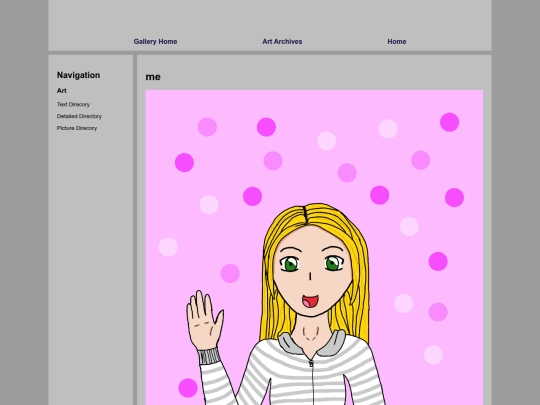Open the Detailed Directory link
The image size is (540, 405).
point(79,116)
